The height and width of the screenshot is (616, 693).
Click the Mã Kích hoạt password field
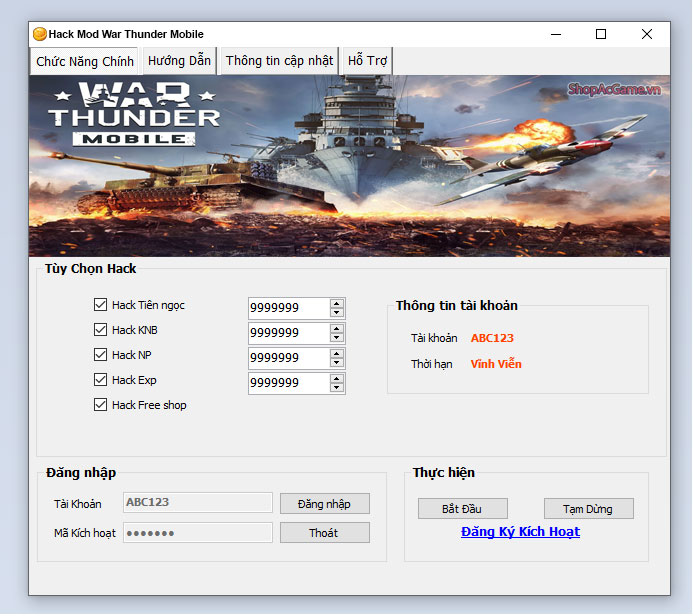tap(198, 532)
